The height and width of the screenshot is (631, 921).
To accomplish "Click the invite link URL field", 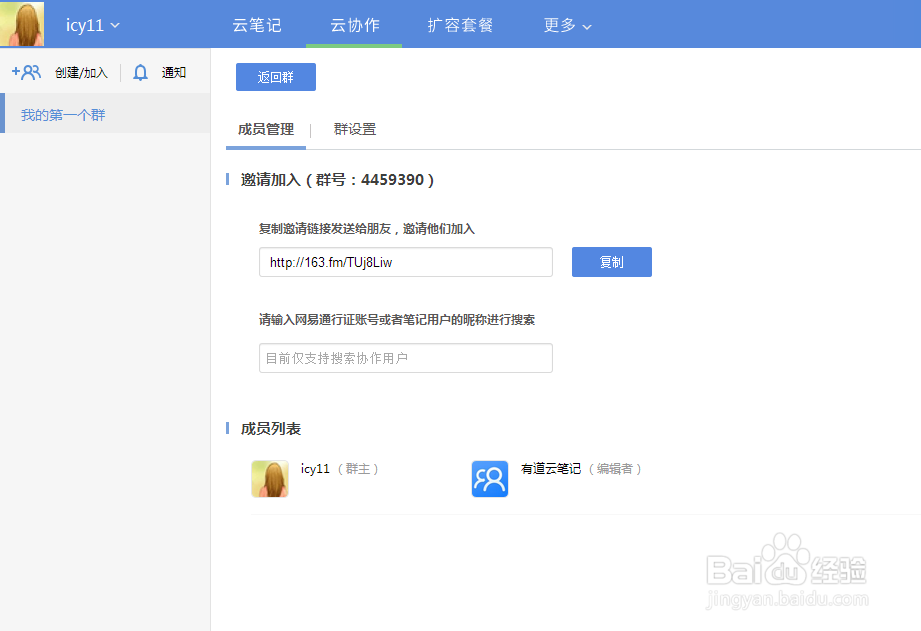I will [x=405, y=261].
